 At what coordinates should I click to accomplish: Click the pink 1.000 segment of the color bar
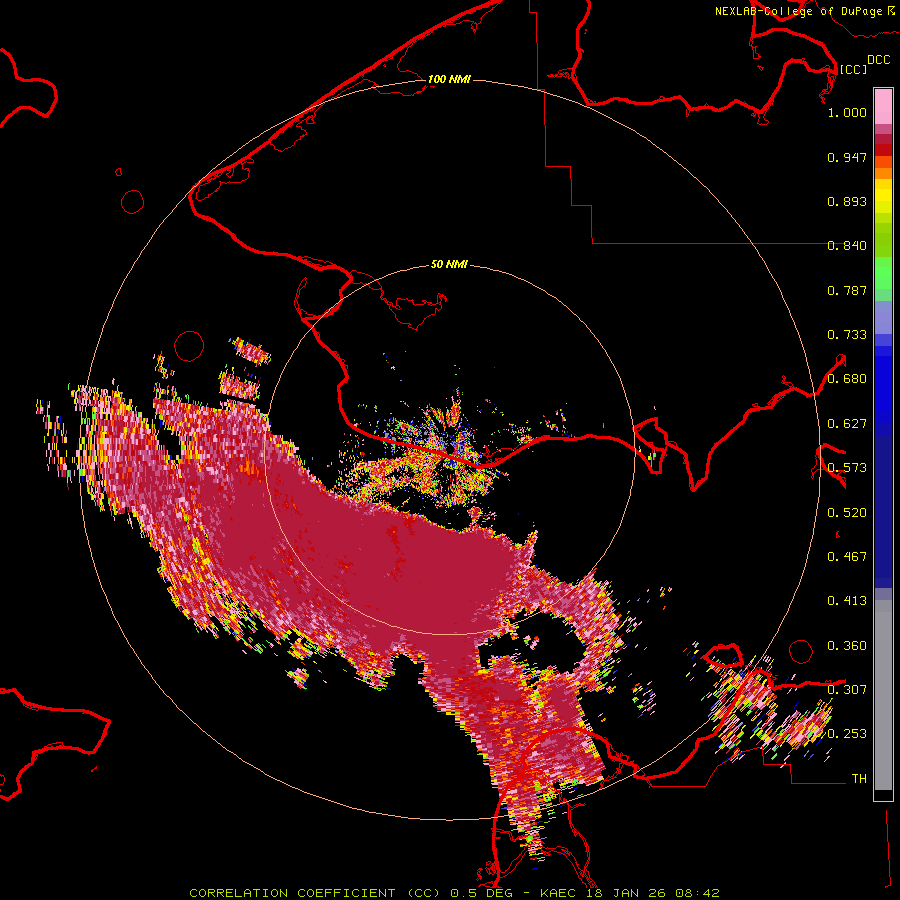point(883,107)
